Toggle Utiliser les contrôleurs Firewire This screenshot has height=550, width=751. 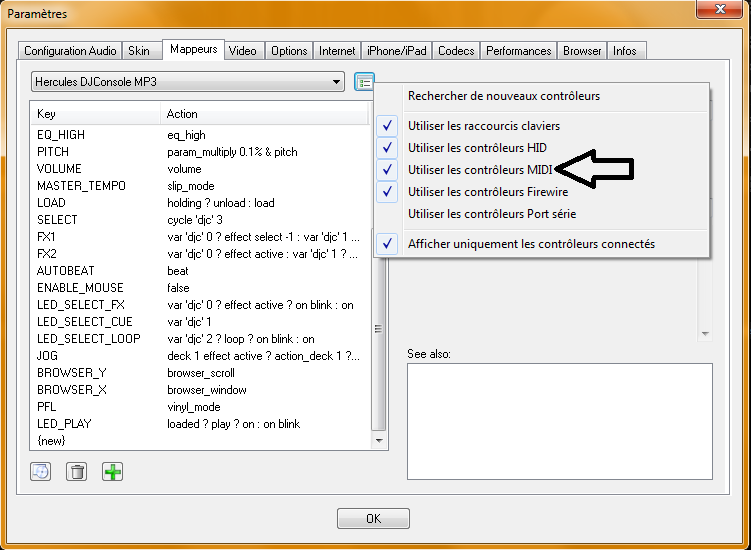[x=541, y=192]
